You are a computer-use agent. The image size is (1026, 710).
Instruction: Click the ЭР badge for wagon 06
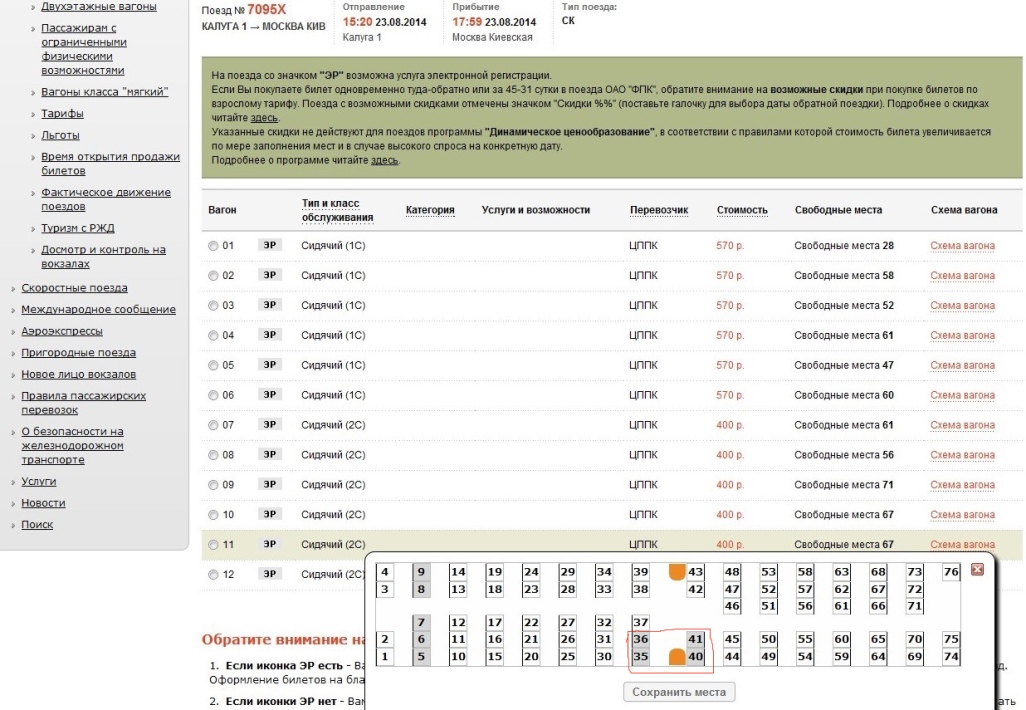[x=269, y=395]
